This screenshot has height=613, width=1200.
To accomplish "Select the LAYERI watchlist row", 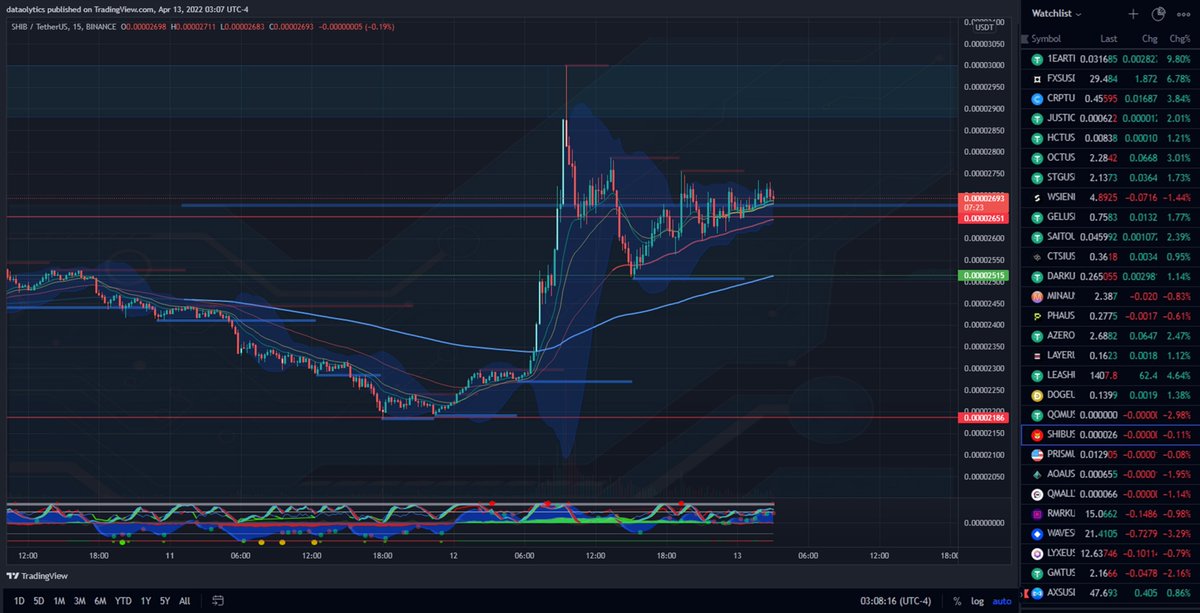I will (1110, 355).
